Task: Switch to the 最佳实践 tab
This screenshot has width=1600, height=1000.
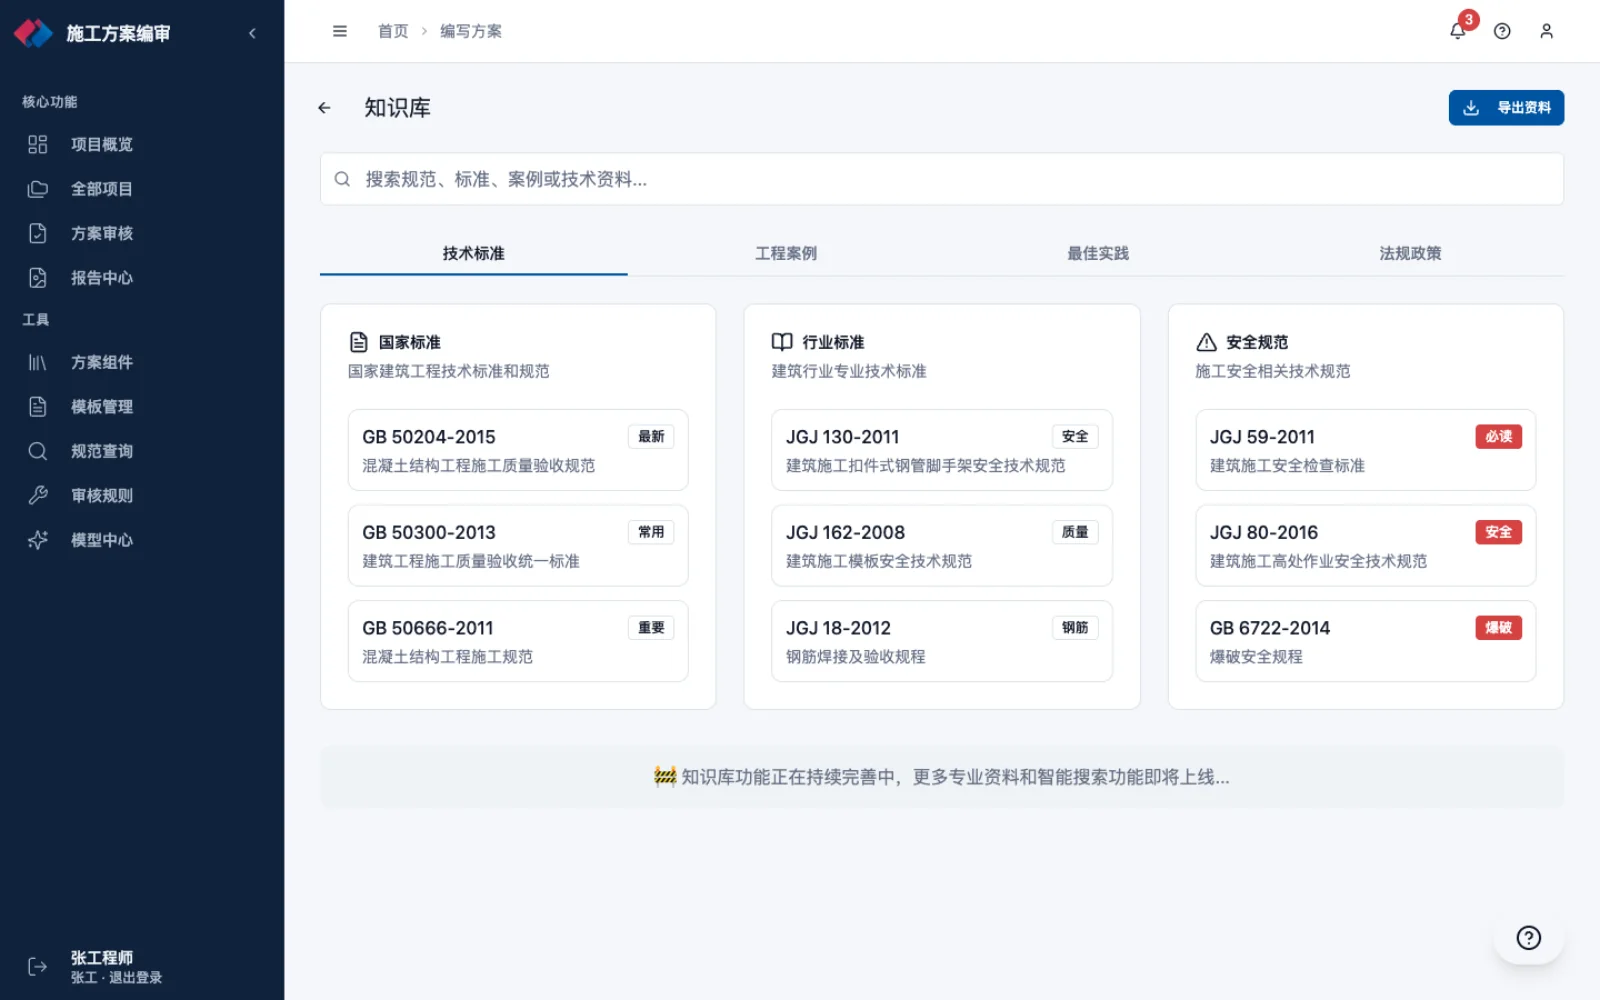Action: coord(1098,254)
